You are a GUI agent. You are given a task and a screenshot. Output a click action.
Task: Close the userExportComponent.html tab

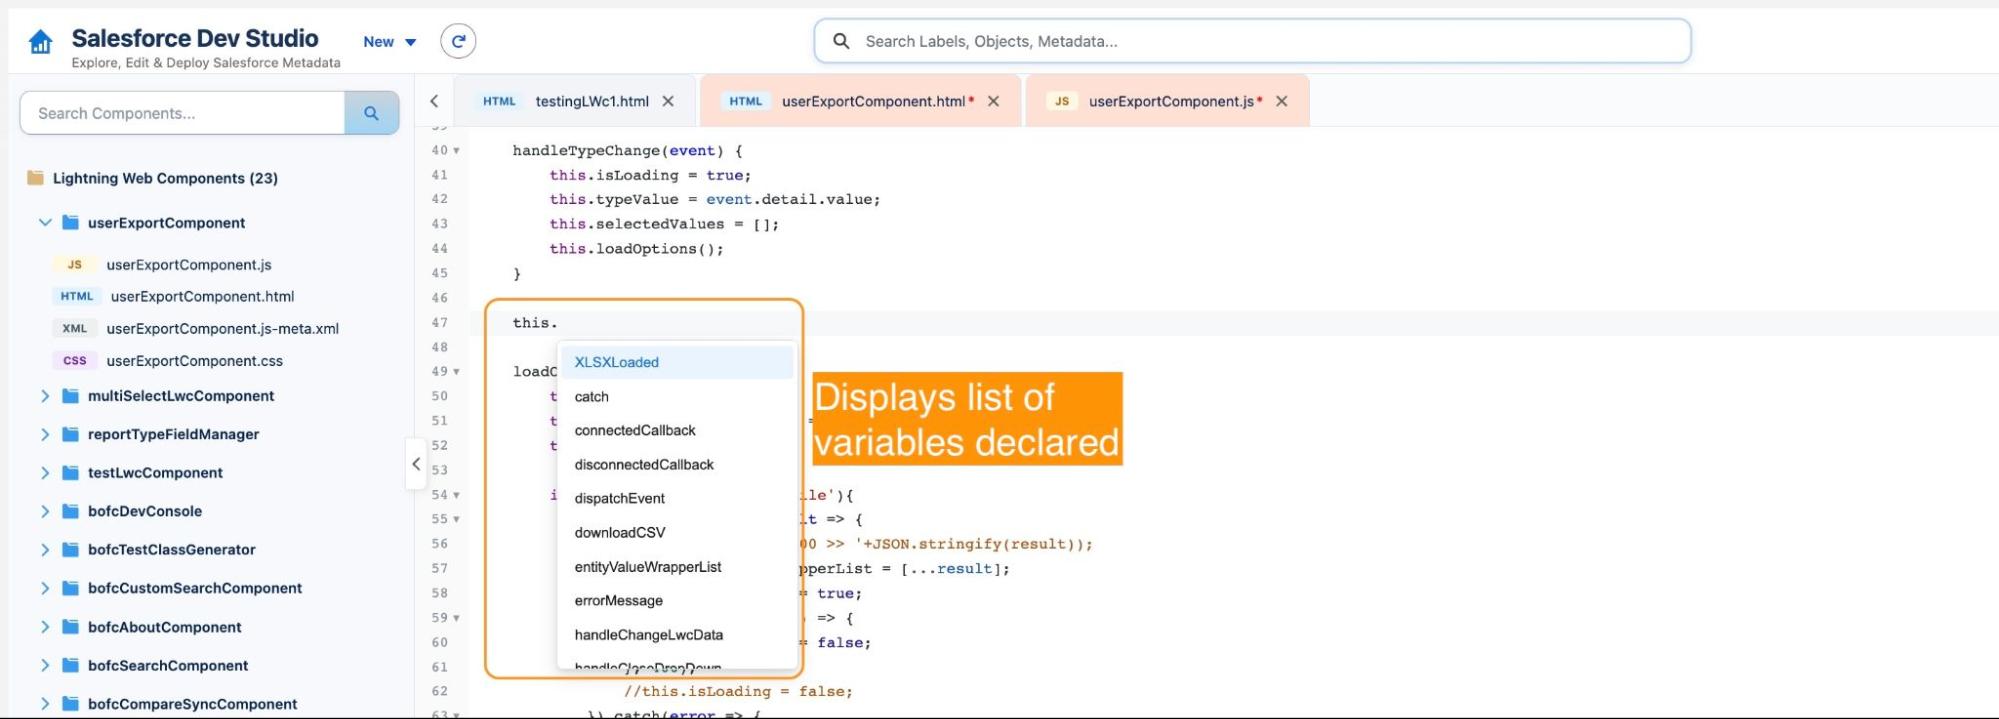[993, 101]
